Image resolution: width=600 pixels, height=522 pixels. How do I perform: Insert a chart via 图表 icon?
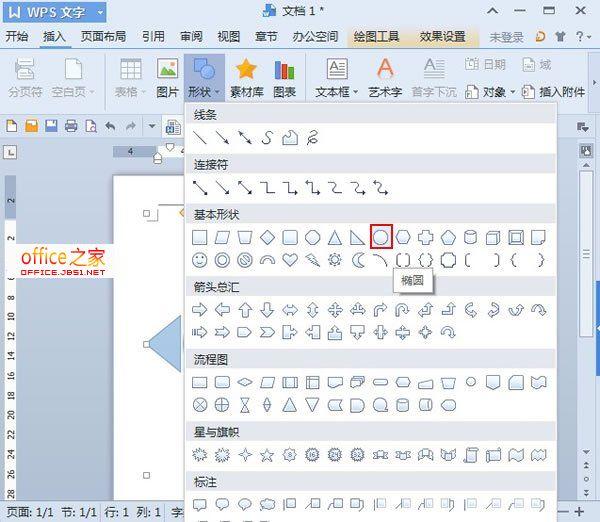coord(284,78)
